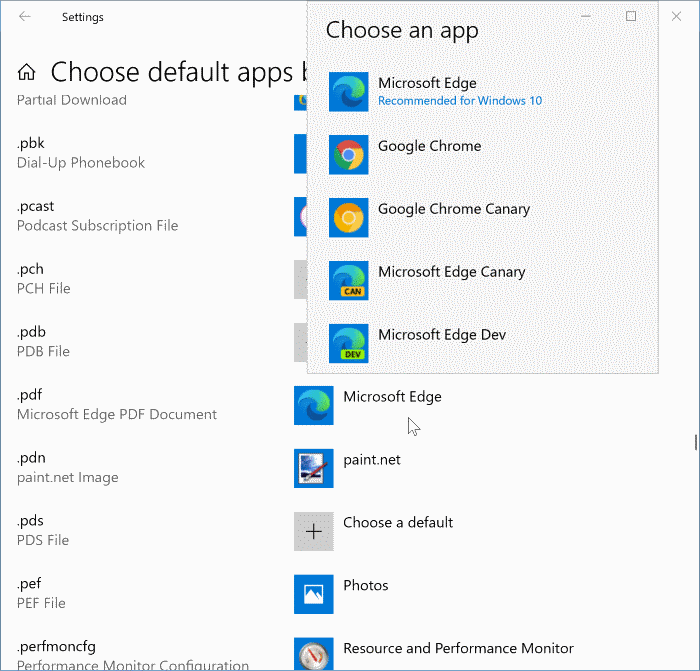Click the 'Partial Download' description
Image resolution: width=700 pixels, height=671 pixels.
point(72,100)
